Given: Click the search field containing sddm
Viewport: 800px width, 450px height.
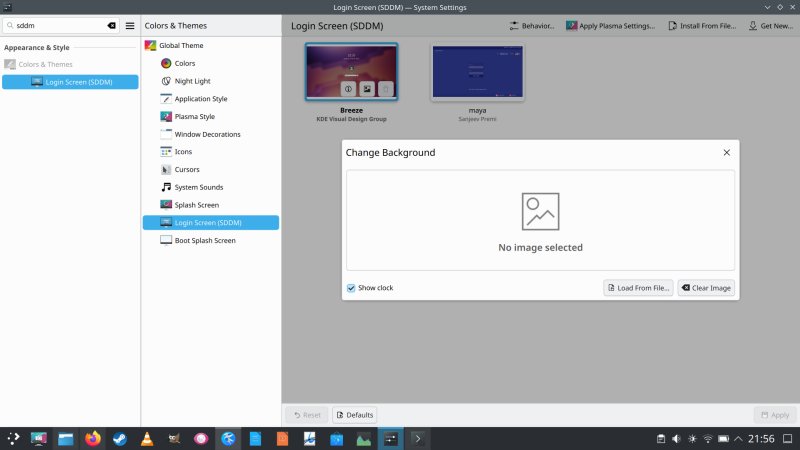Looking at the screenshot, I should [61, 26].
